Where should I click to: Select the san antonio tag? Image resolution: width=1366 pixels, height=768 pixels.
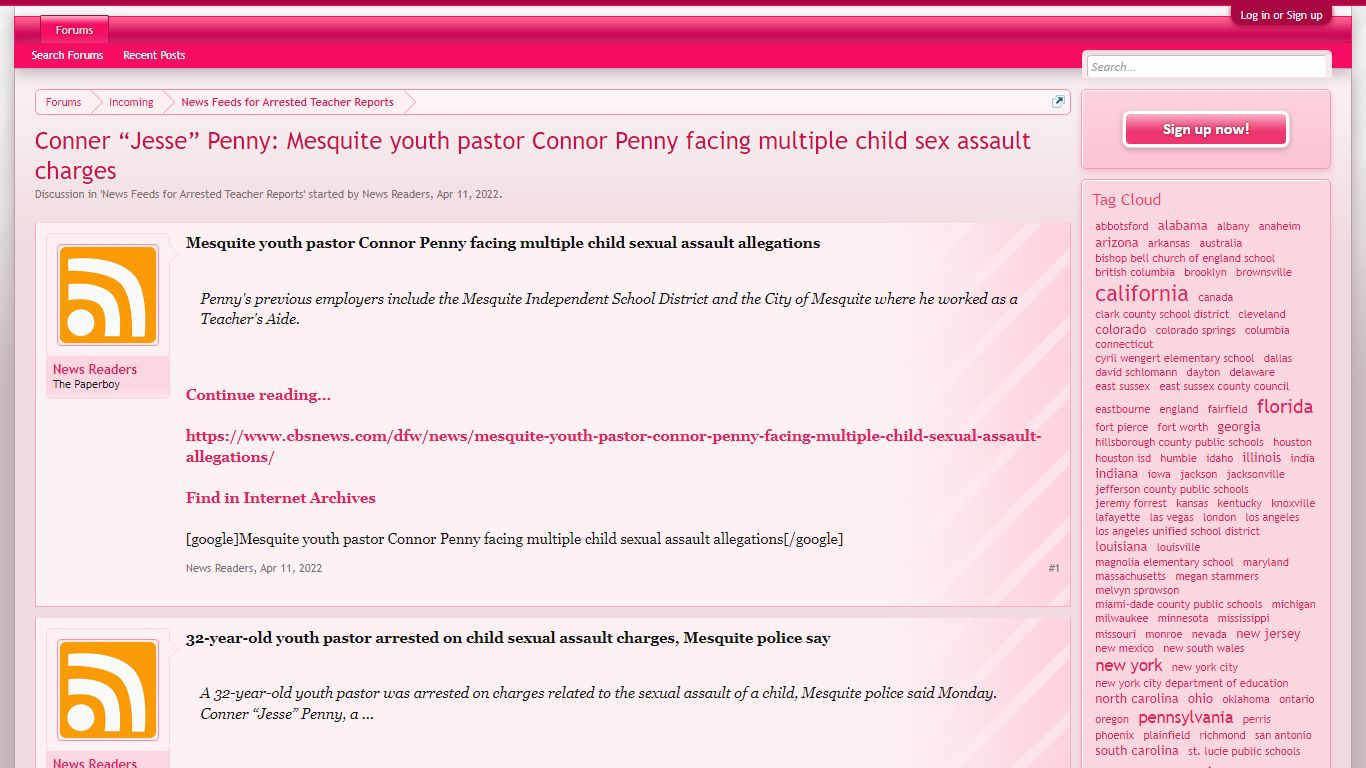(1283, 735)
